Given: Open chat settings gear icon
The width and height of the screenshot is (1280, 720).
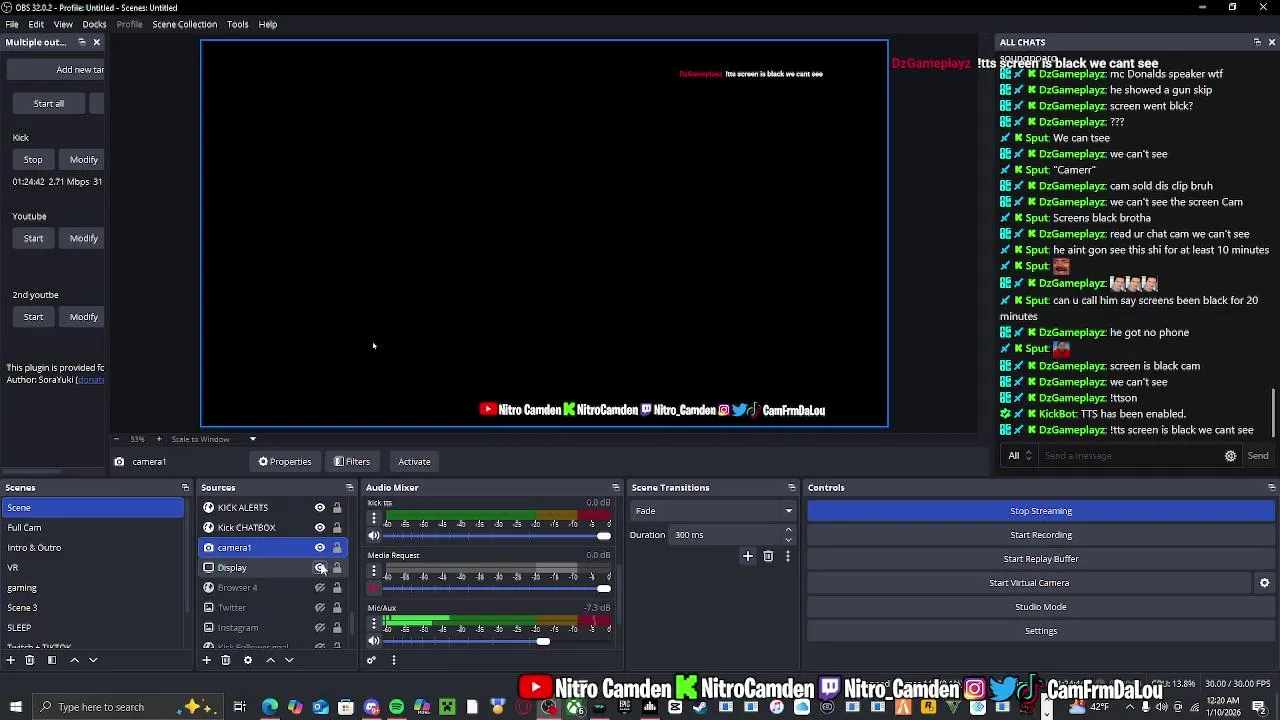Looking at the screenshot, I should (x=1231, y=456).
